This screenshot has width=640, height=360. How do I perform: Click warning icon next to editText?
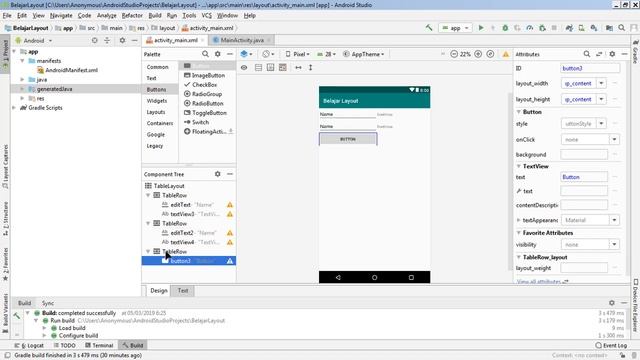point(230,205)
